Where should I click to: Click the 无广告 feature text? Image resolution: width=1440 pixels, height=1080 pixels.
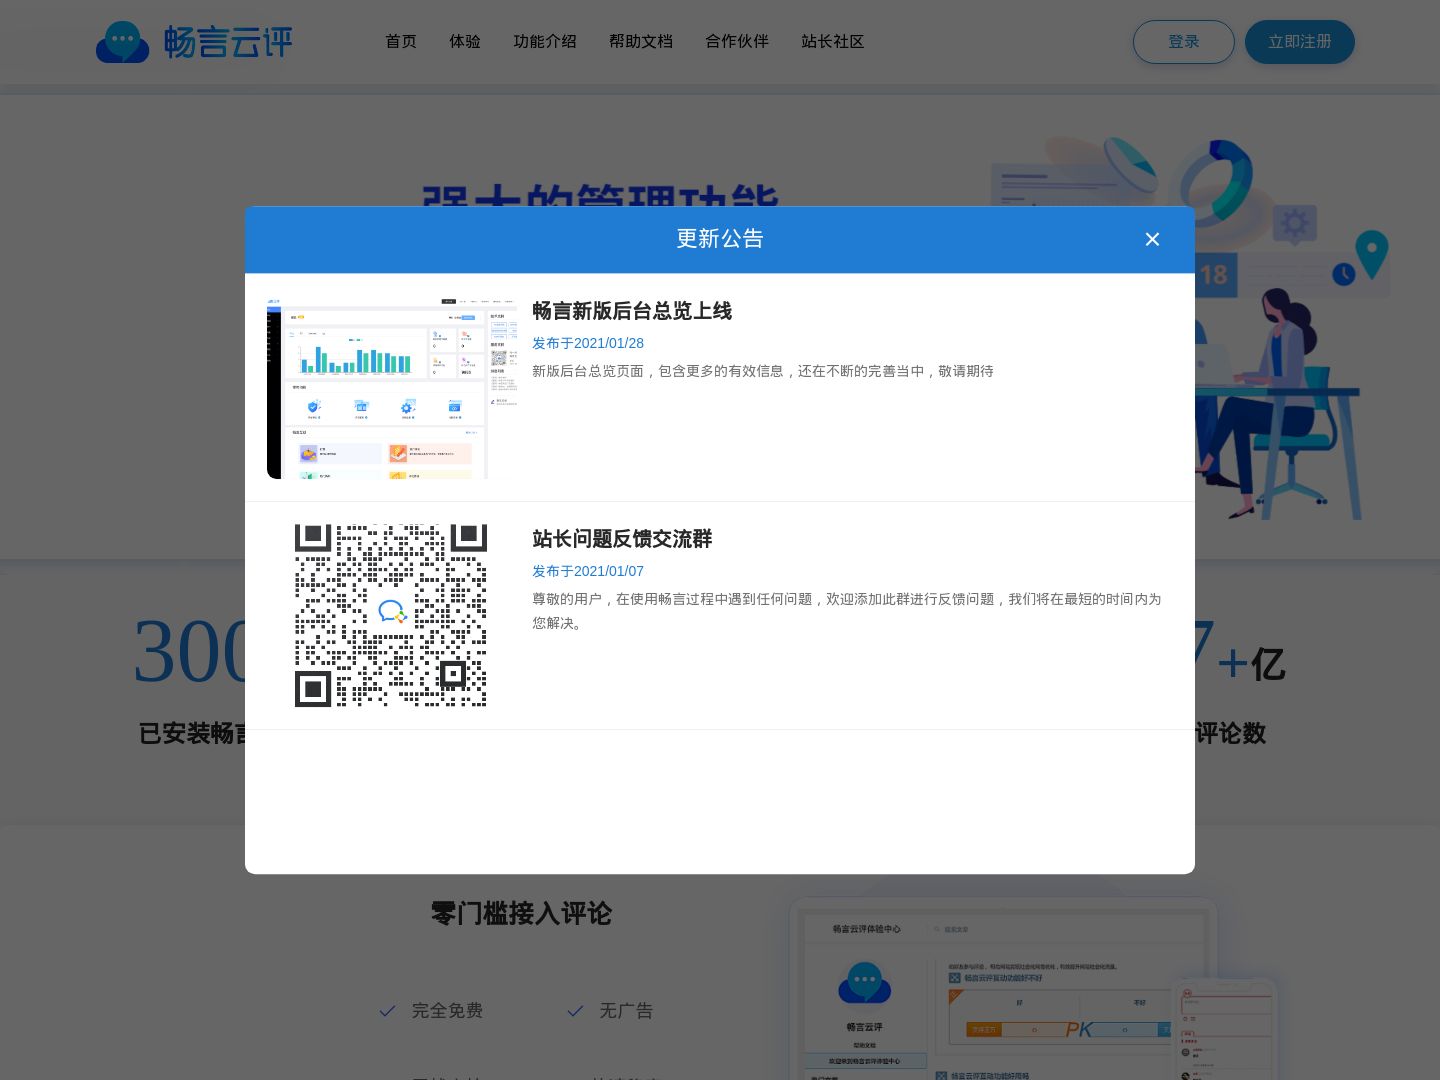point(626,1011)
